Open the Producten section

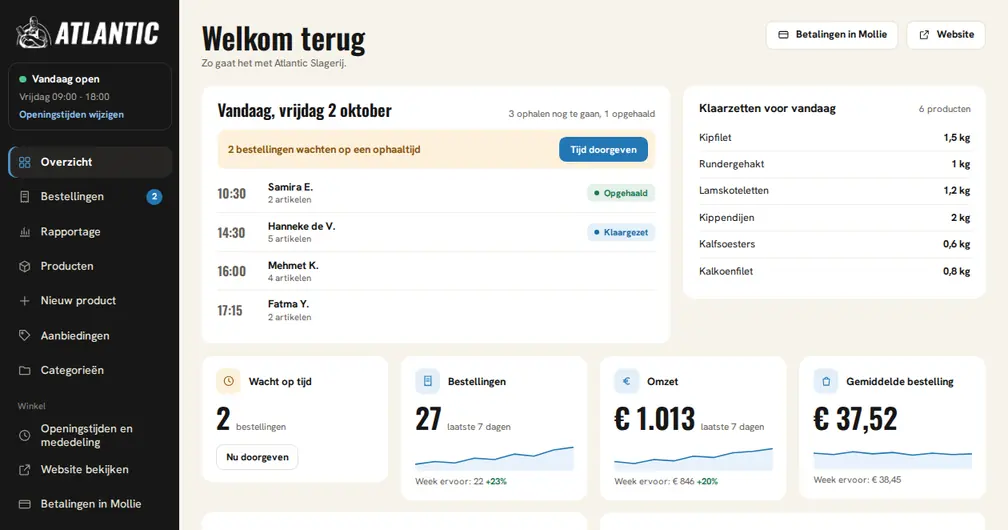(90, 266)
